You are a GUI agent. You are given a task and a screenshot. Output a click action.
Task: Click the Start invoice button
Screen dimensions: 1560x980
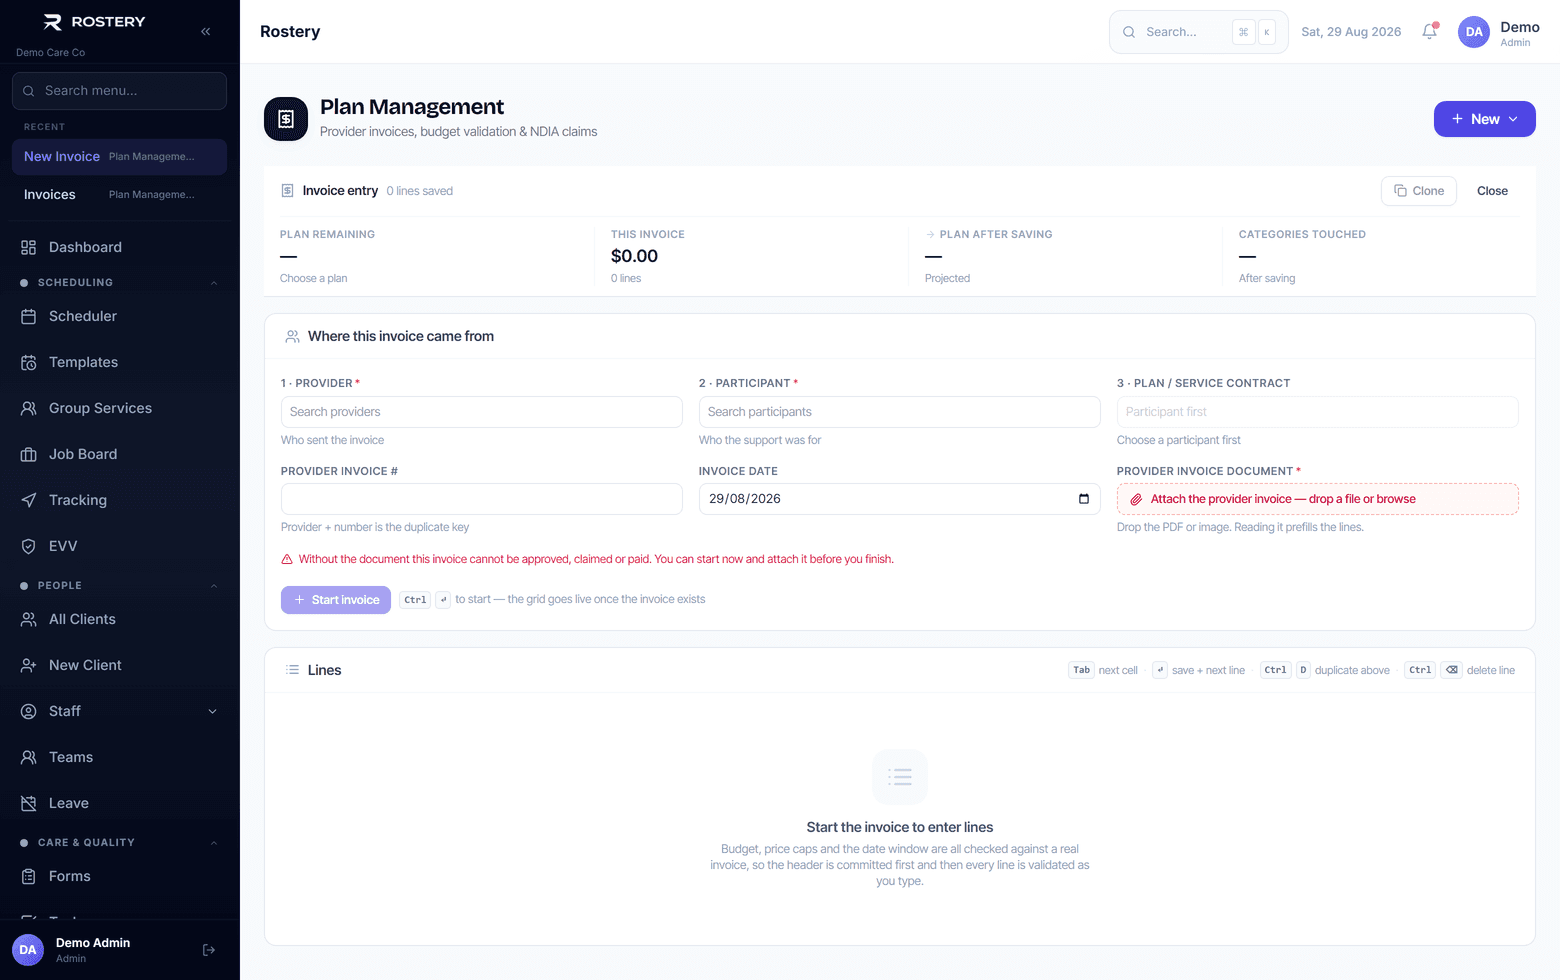[x=336, y=600]
